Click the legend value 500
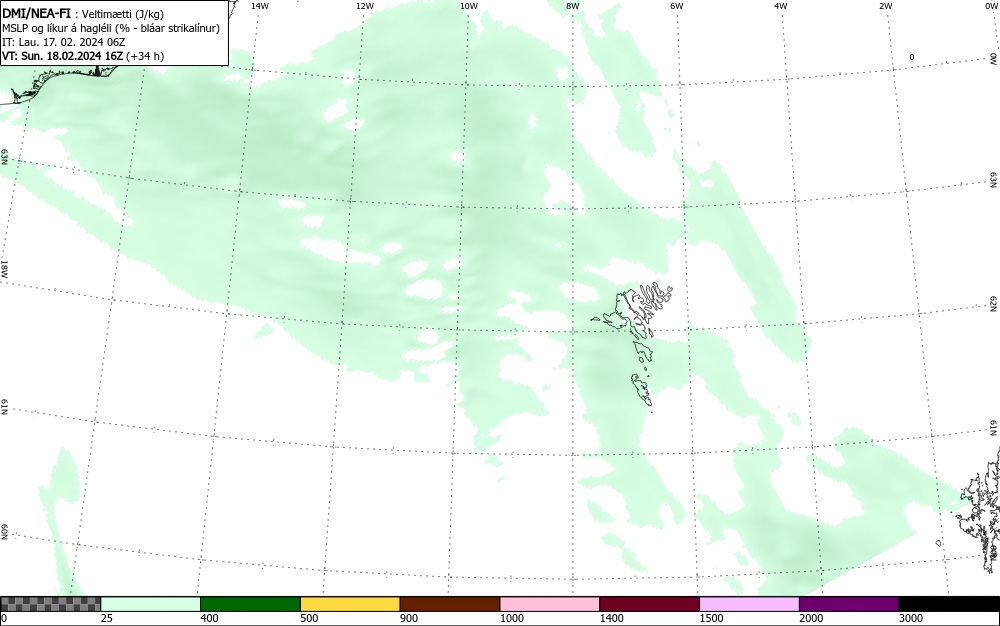 pos(309,618)
